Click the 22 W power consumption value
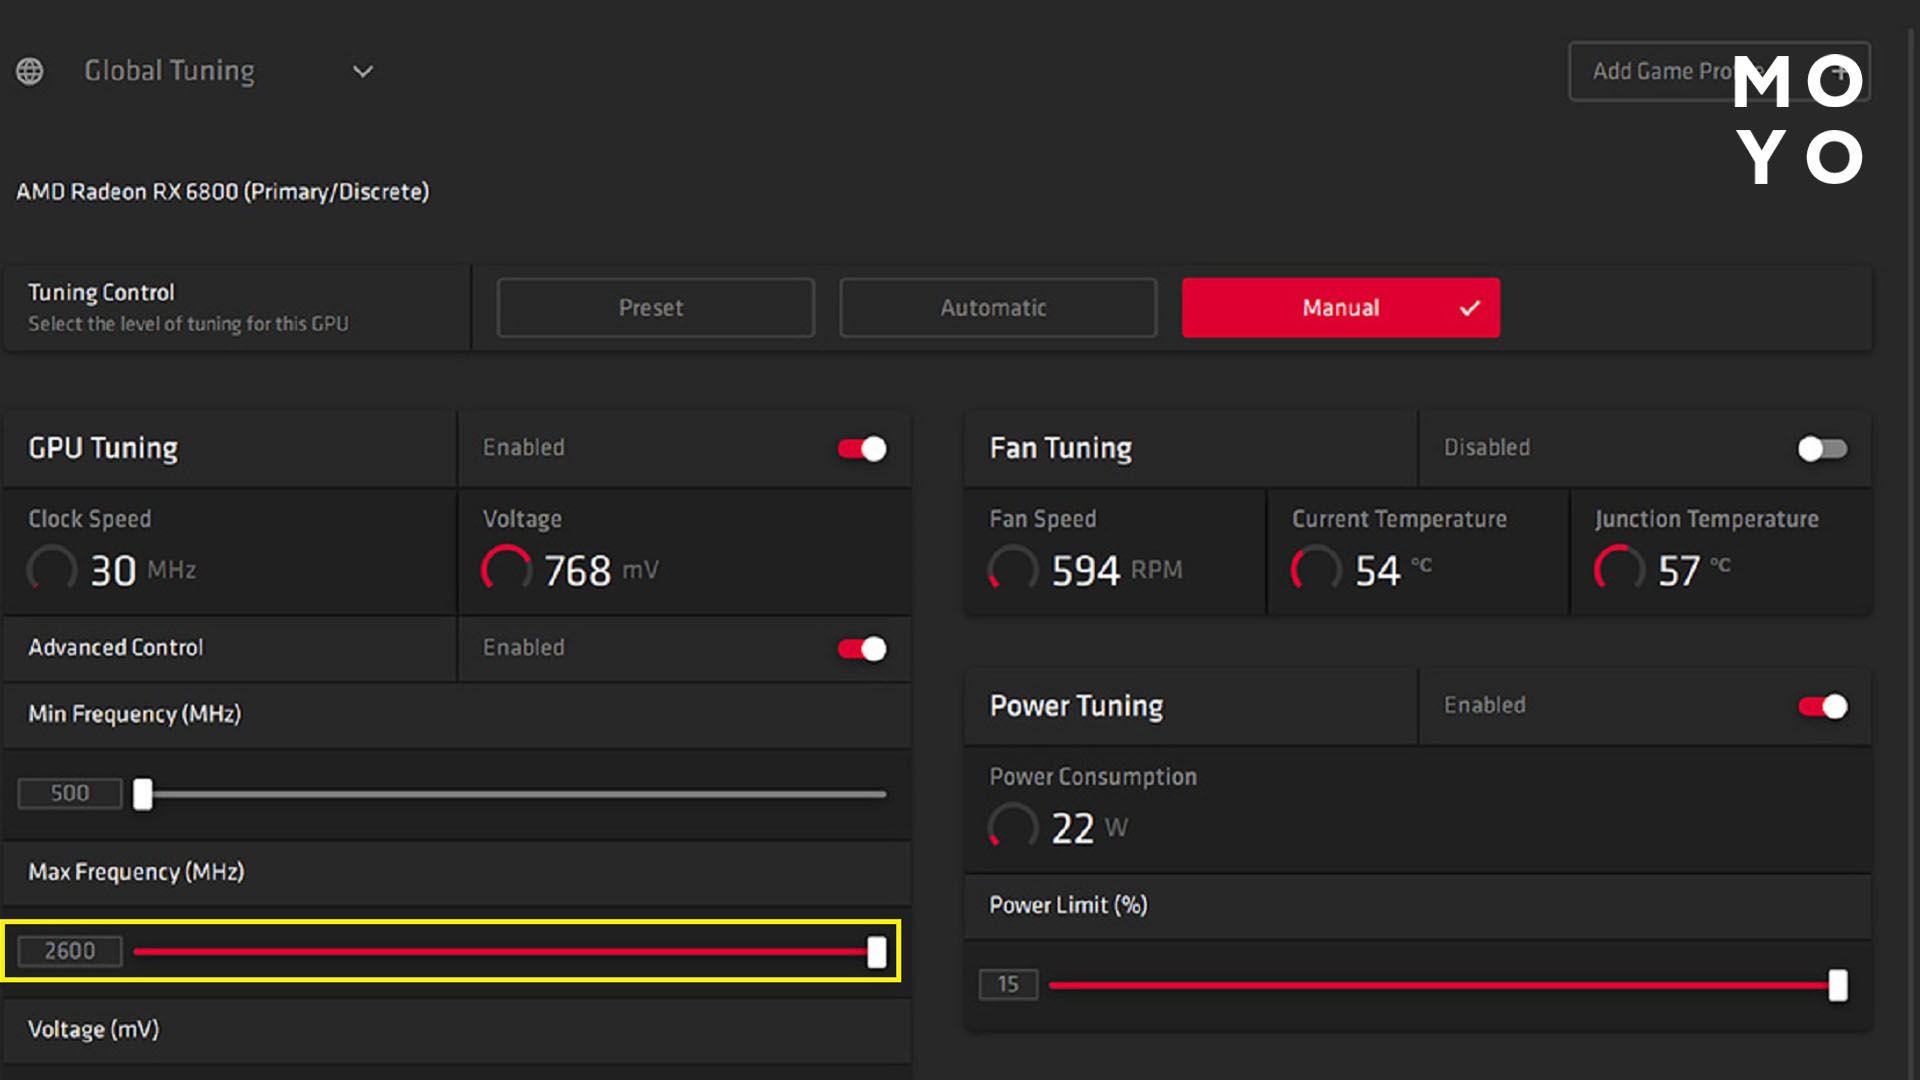The width and height of the screenshot is (1920, 1080). pyautogui.click(x=1090, y=829)
